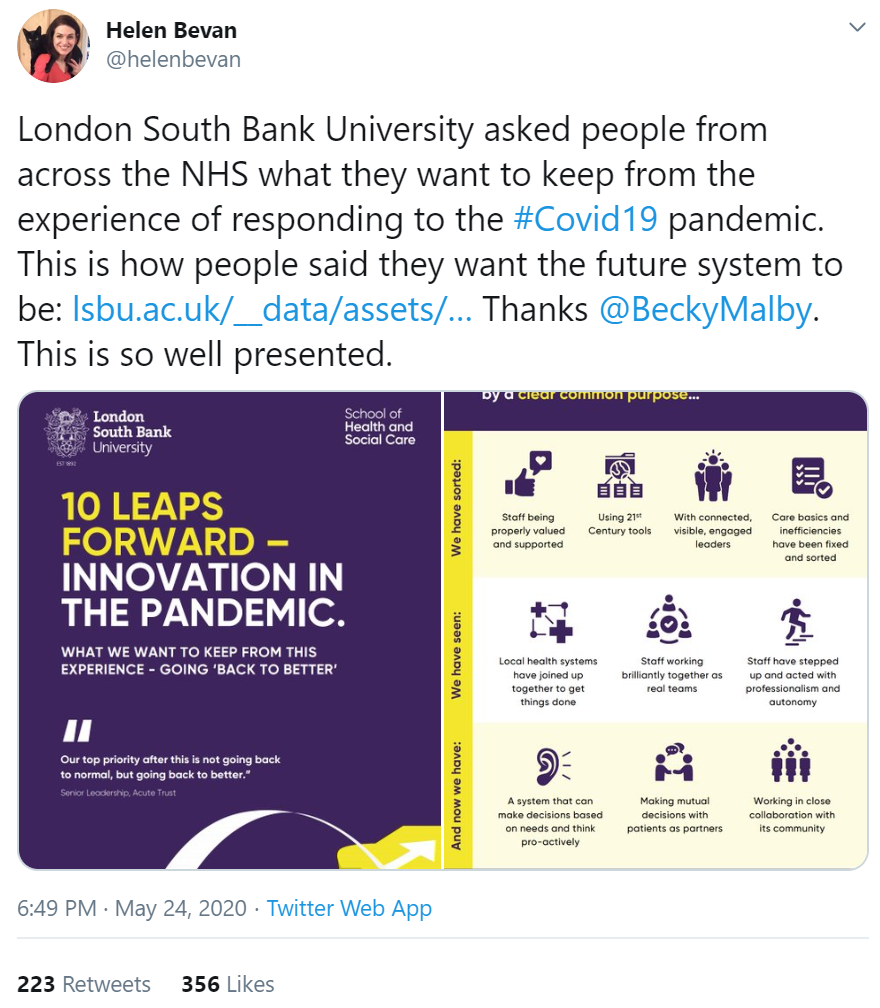Open the @BeckyMalby mention
Image resolution: width=880 pixels, height=1008 pixels.
706,310
